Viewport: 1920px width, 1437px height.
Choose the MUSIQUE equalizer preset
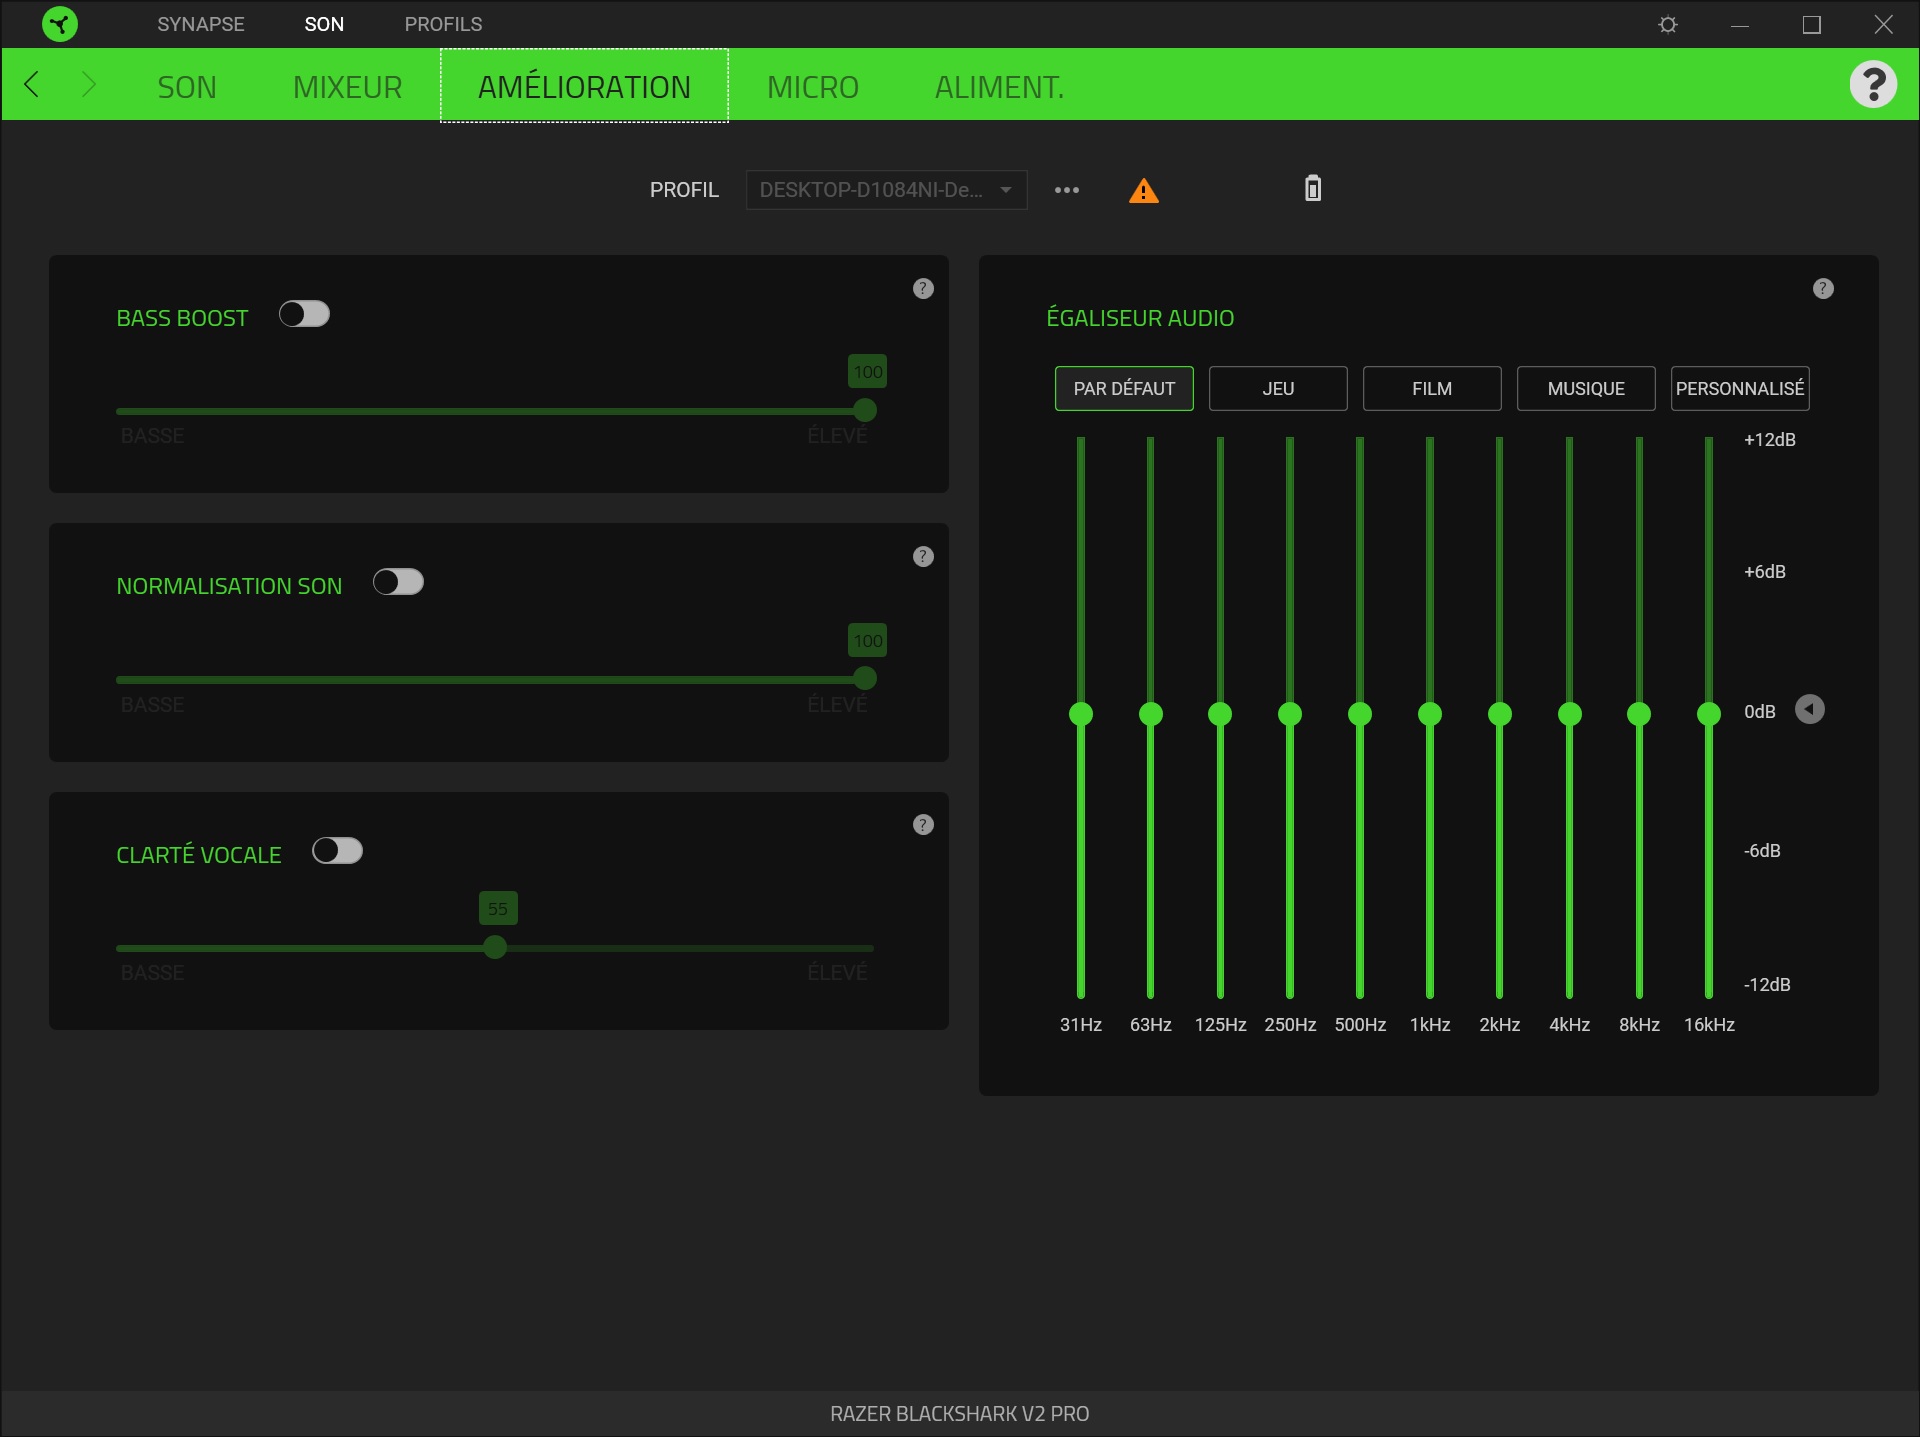[1585, 389]
